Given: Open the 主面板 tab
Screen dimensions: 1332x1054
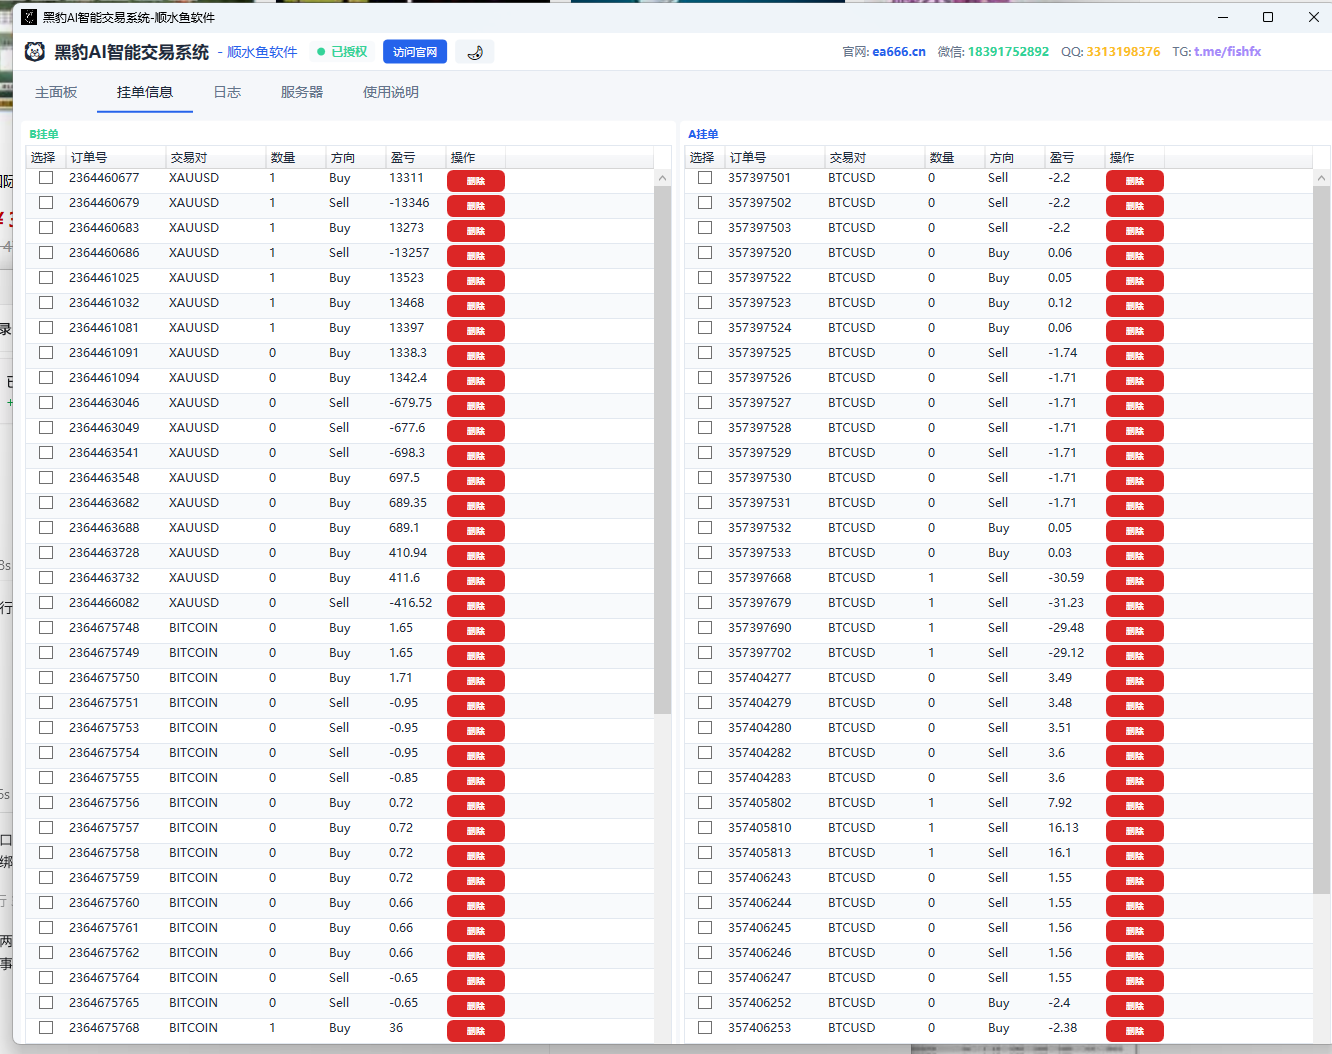Looking at the screenshot, I should [x=56, y=92].
